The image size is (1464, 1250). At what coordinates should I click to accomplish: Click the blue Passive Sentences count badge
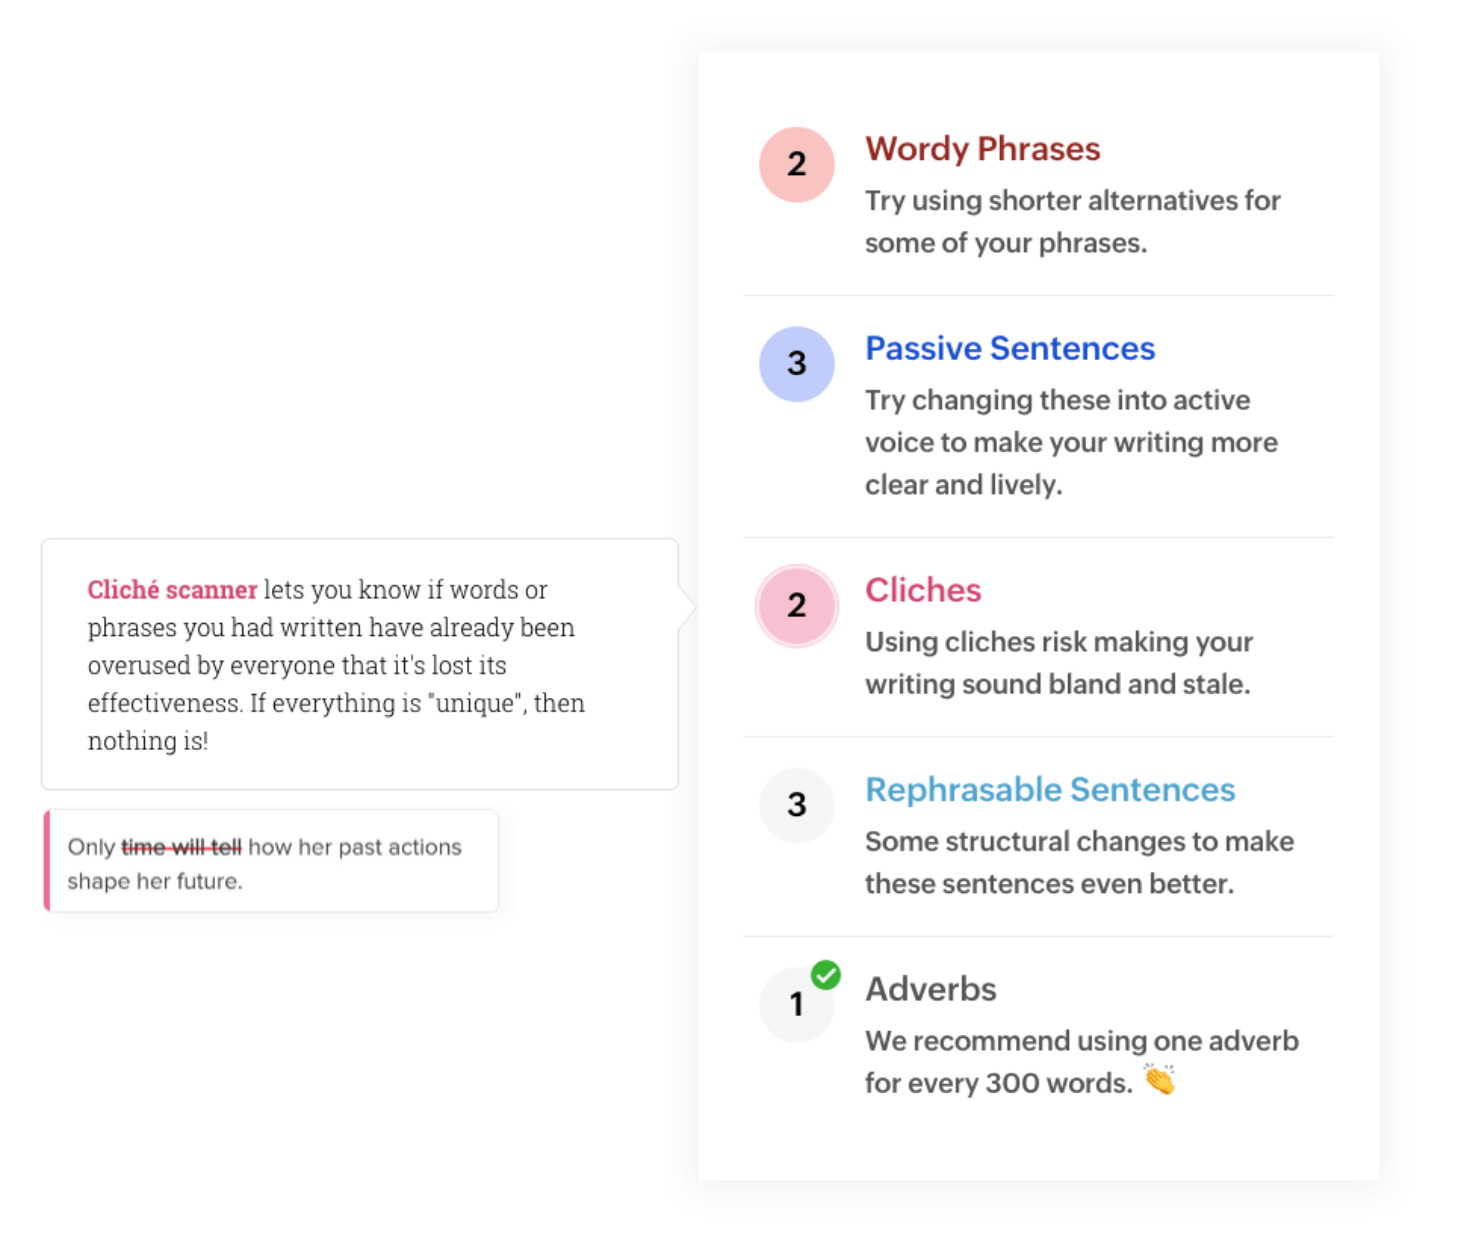[796, 364]
